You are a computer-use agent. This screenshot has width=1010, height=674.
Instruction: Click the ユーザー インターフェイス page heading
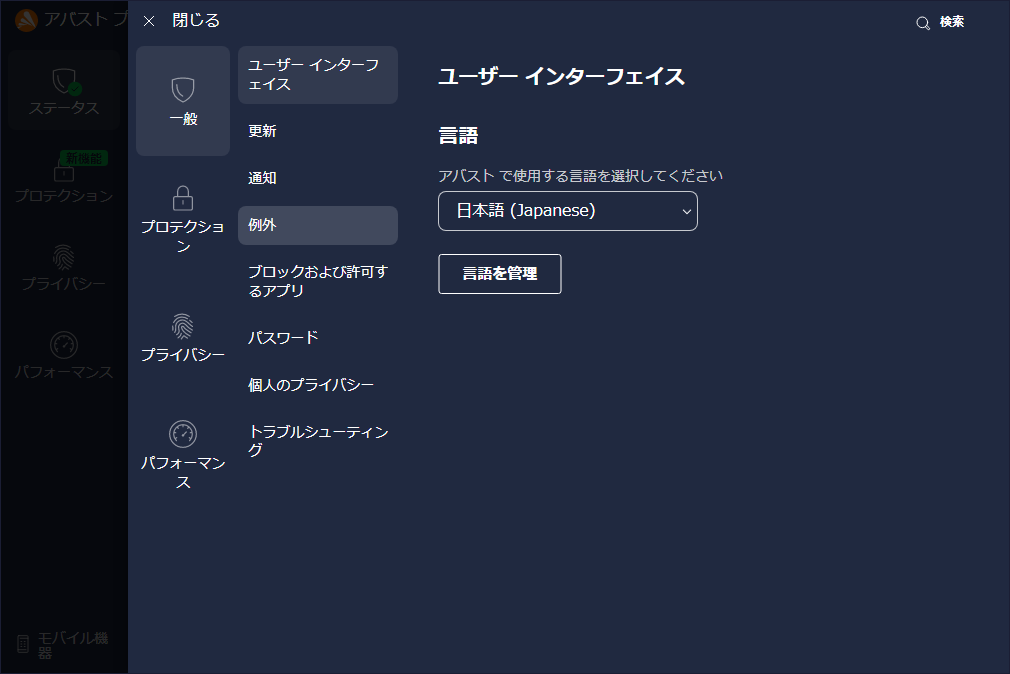click(x=562, y=77)
